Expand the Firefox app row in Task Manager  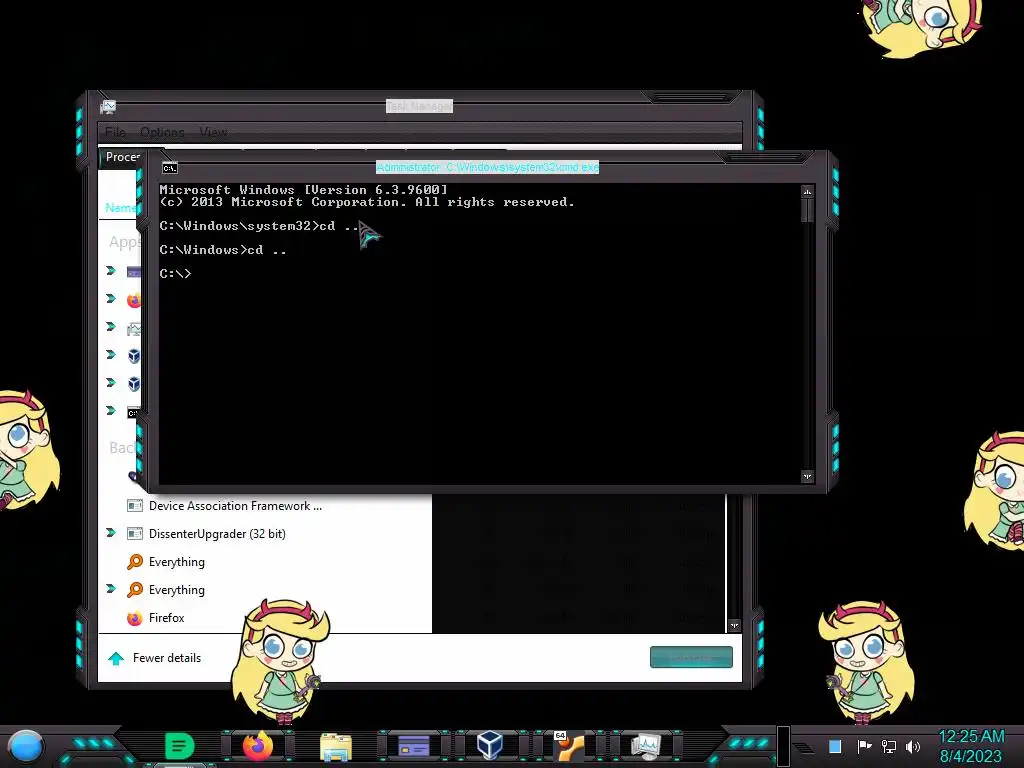click(111, 298)
